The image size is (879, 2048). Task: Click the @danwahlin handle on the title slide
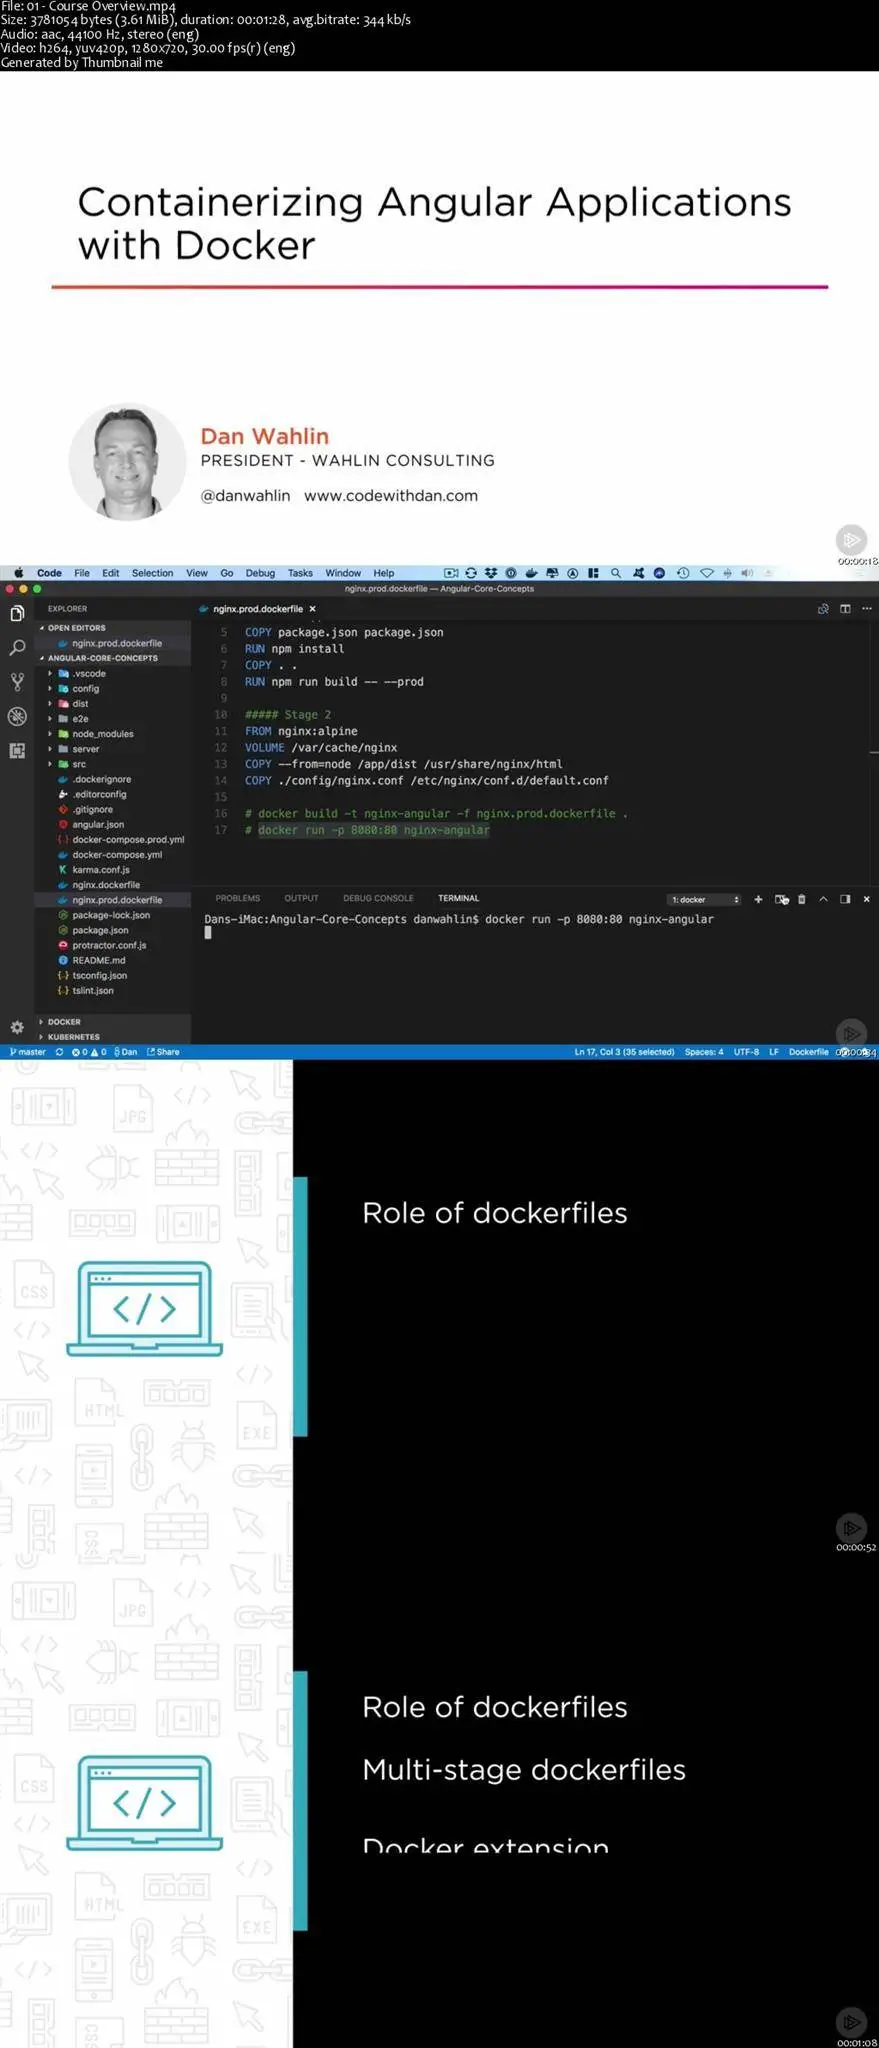click(x=245, y=496)
